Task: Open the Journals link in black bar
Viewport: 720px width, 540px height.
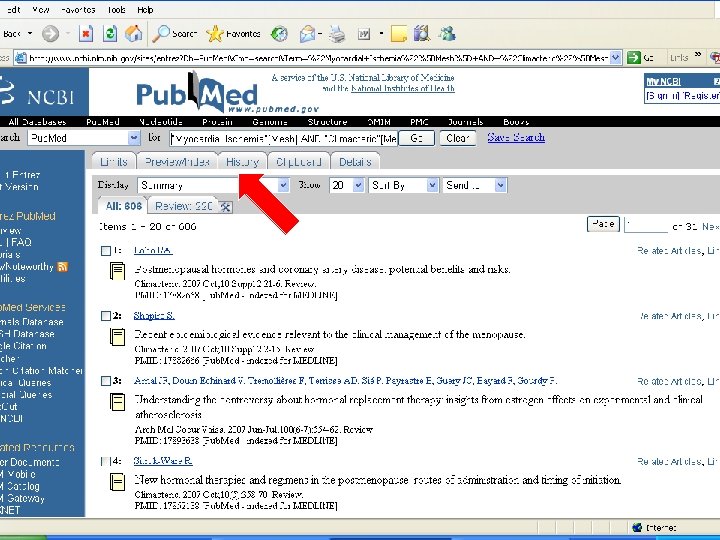Action: pos(465,122)
